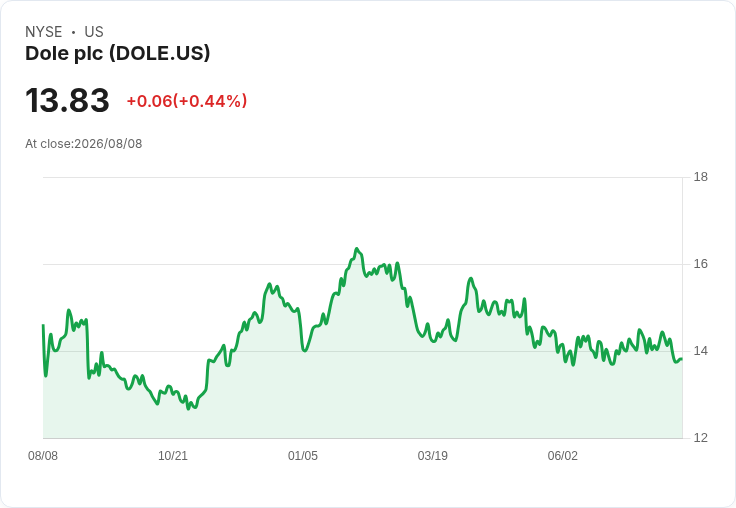This screenshot has width=736, height=508.
Task: Click the 14 y-axis price label
Action: (701, 351)
